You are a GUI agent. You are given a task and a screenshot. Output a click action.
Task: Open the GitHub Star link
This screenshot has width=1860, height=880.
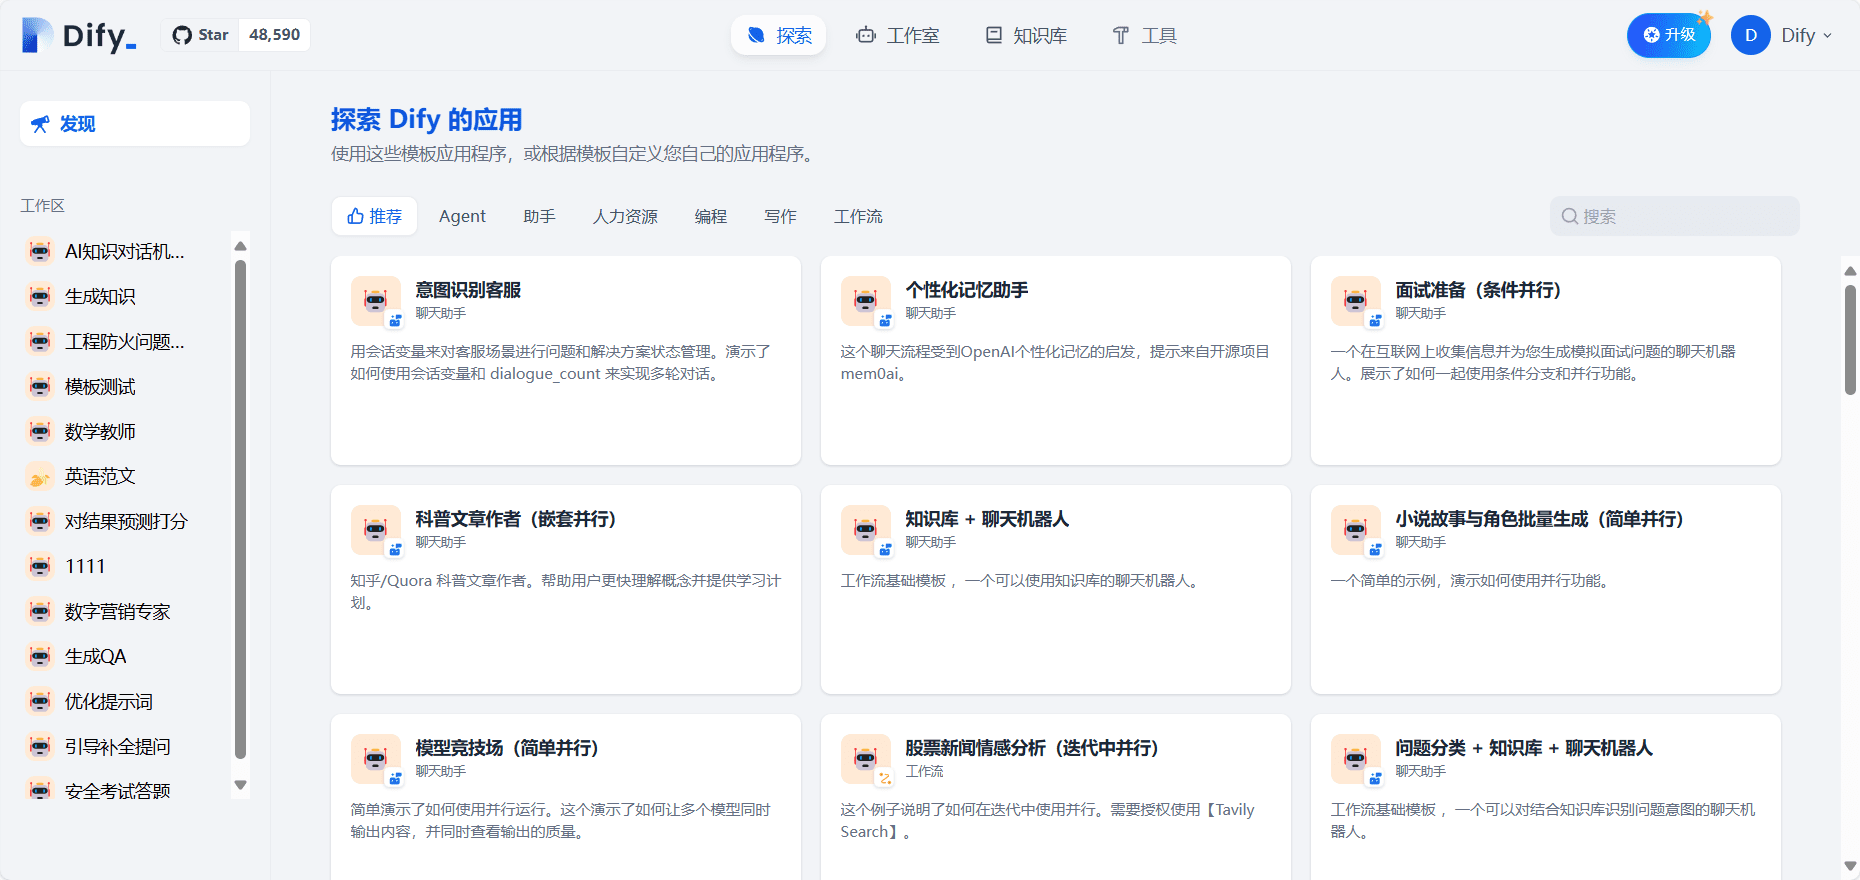(x=201, y=35)
